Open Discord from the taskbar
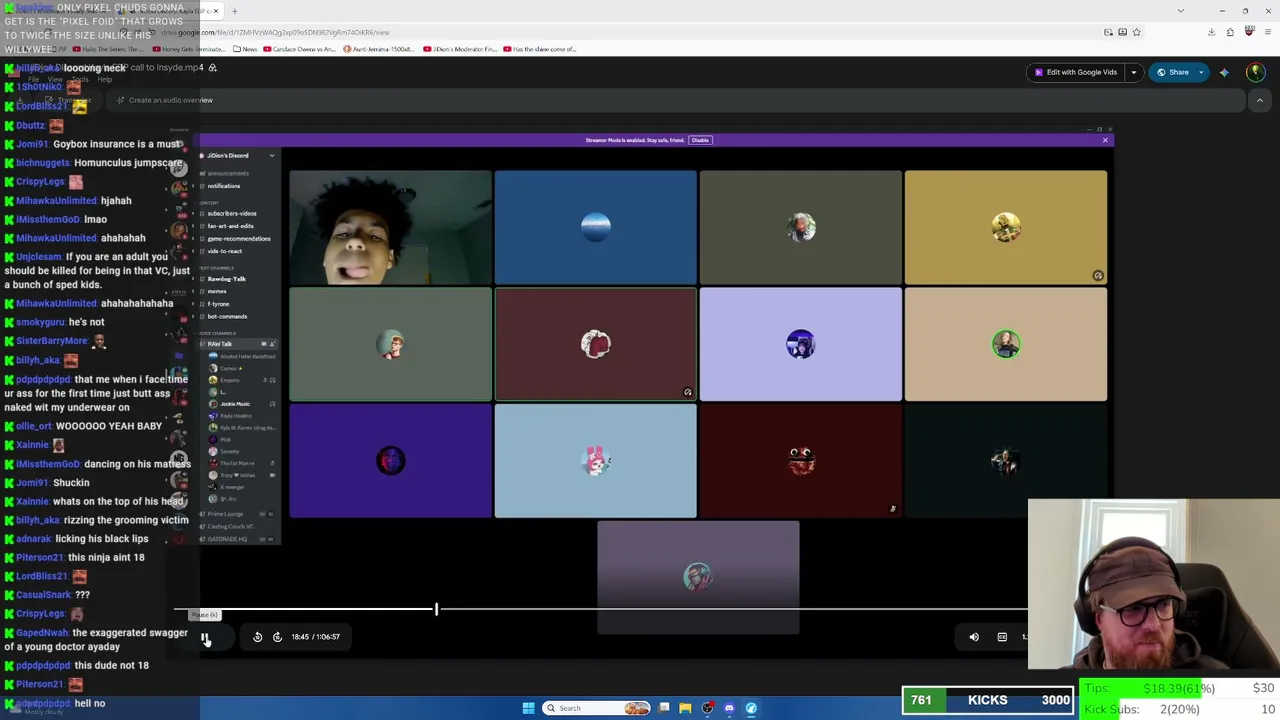1280x720 pixels. pos(729,708)
